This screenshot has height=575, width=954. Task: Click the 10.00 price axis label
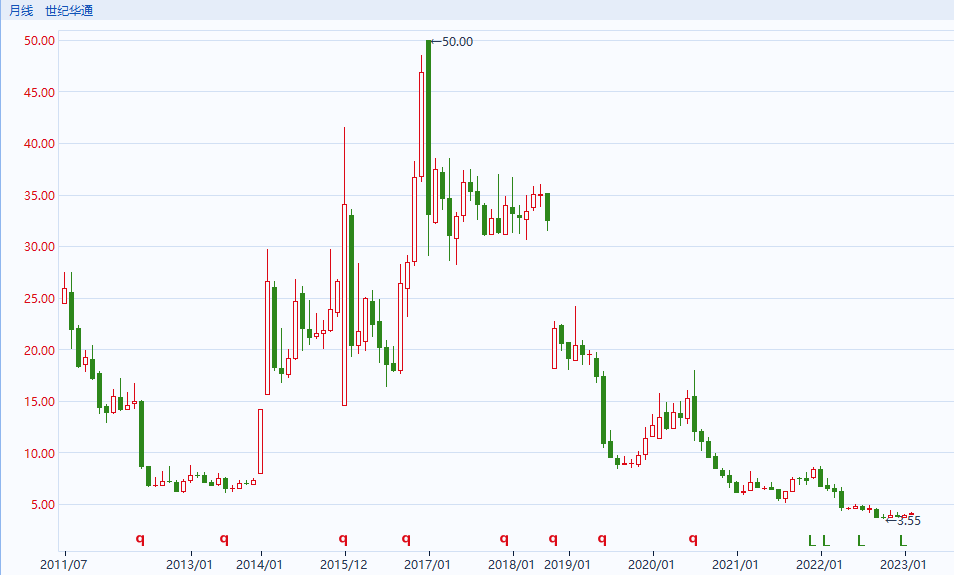[x=40, y=453]
